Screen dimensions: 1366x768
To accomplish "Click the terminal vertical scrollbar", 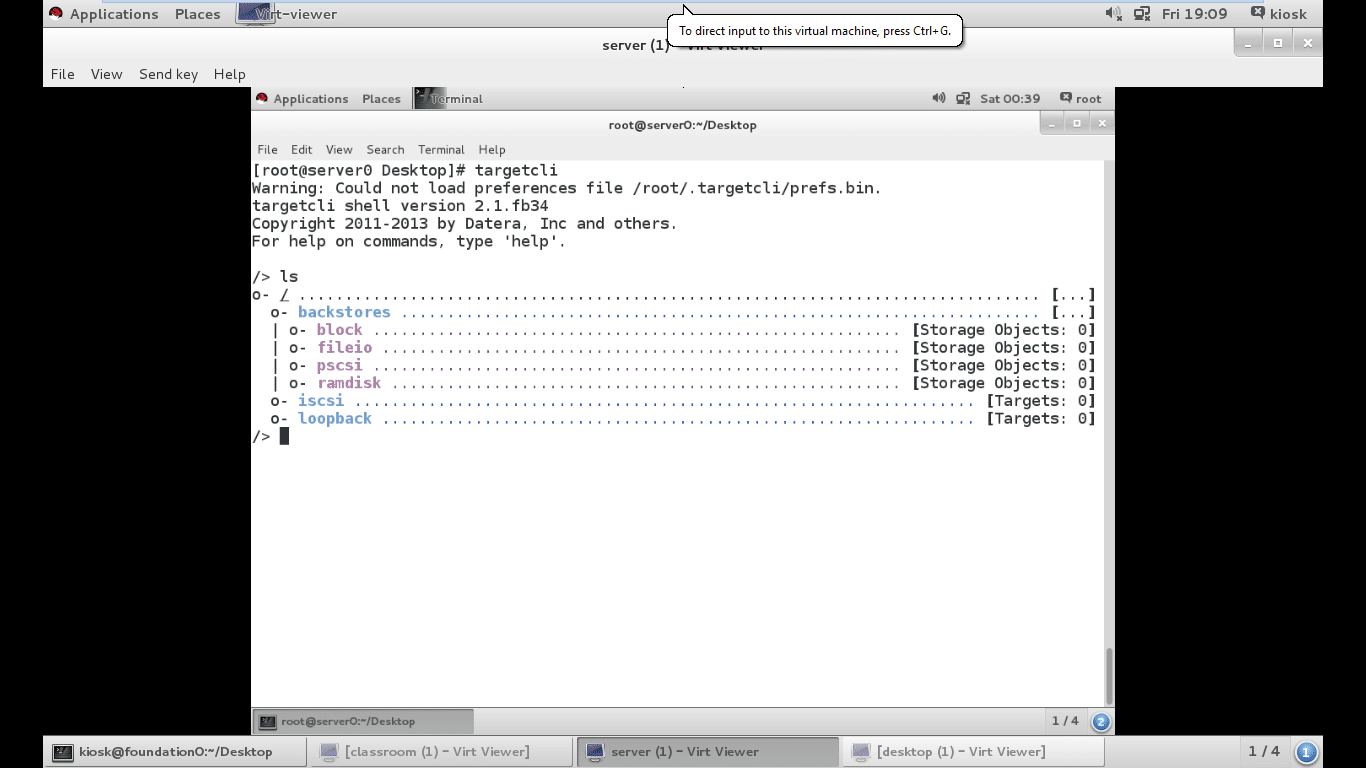I will click(1108, 676).
